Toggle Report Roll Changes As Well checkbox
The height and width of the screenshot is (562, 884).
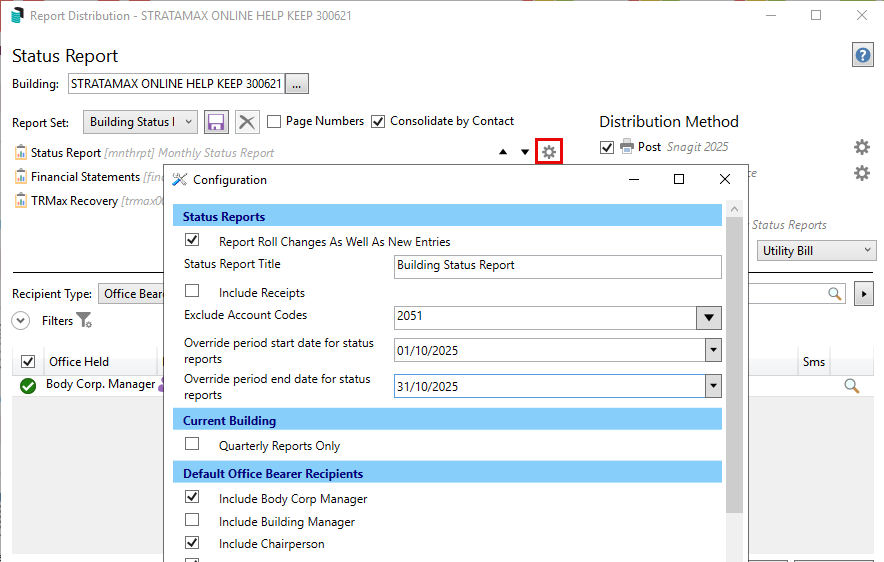pos(192,240)
